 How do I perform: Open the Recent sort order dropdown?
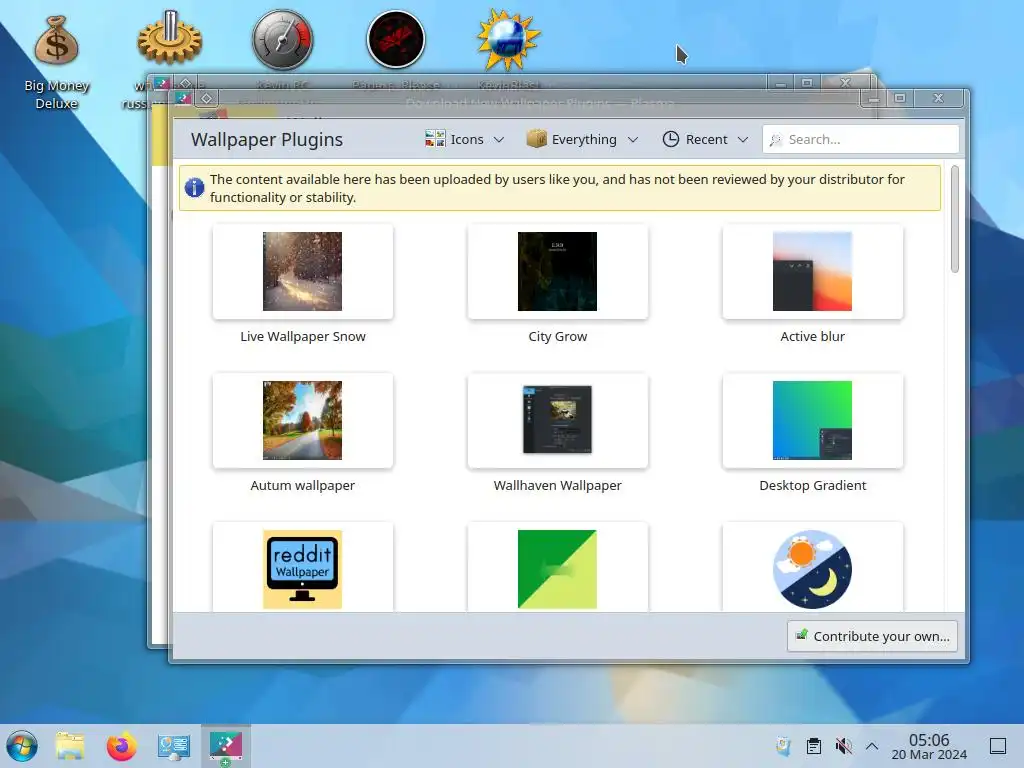[x=705, y=139]
